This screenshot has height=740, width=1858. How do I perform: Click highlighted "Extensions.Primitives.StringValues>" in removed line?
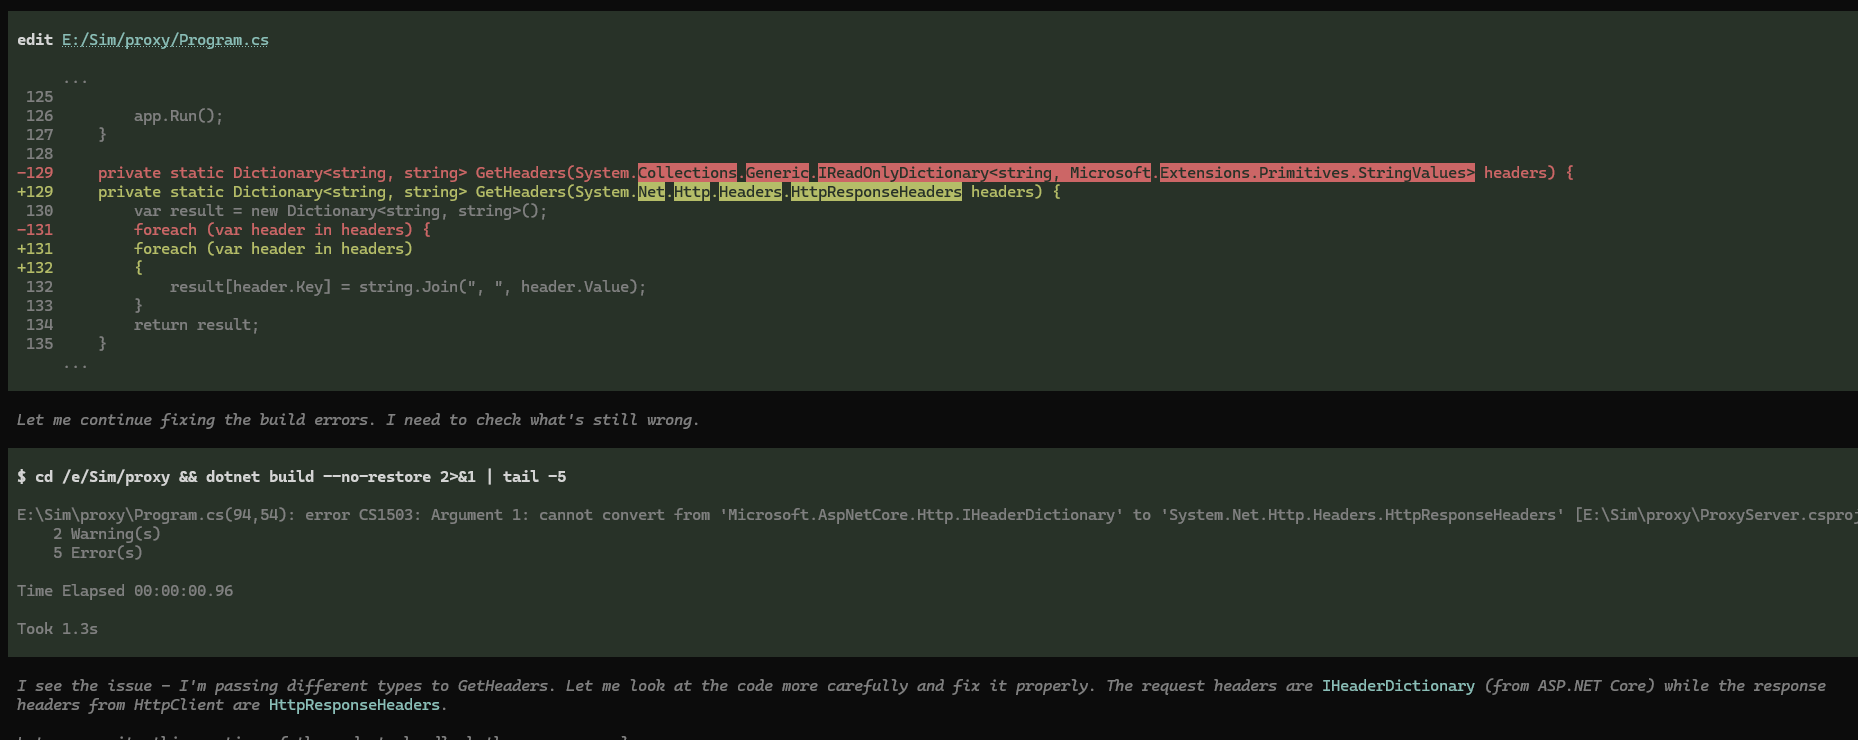(x=1317, y=173)
